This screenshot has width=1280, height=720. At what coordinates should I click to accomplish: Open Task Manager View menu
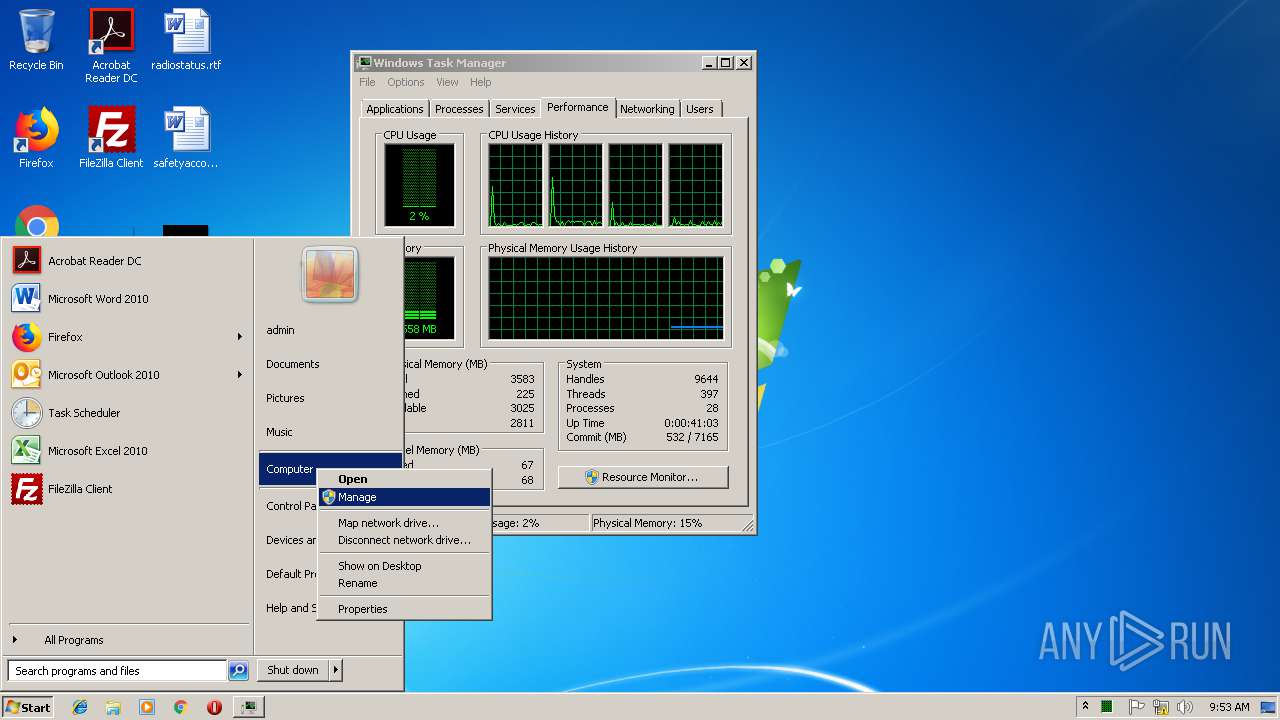click(x=447, y=82)
